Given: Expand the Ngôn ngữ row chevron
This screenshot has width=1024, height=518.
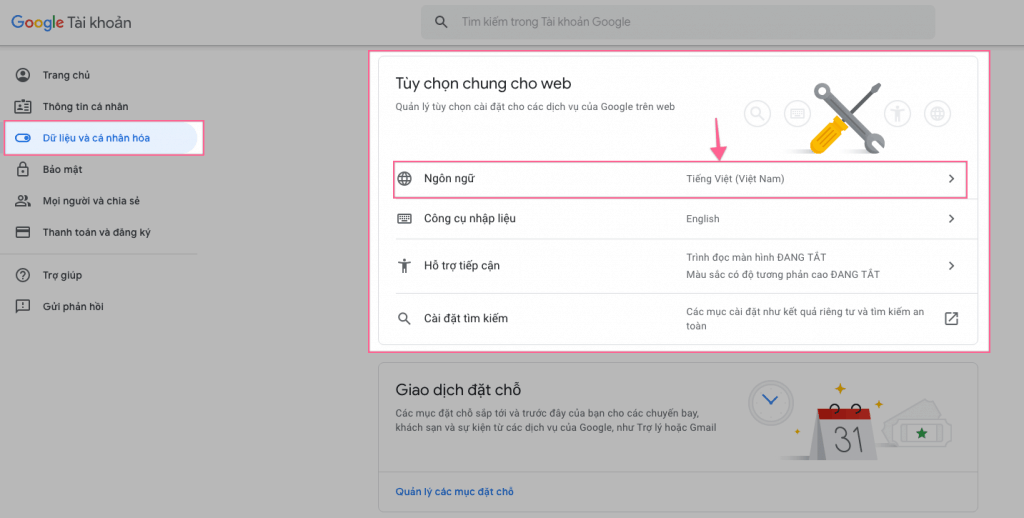Looking at the screenshot, I should click(x=951, y=179).
